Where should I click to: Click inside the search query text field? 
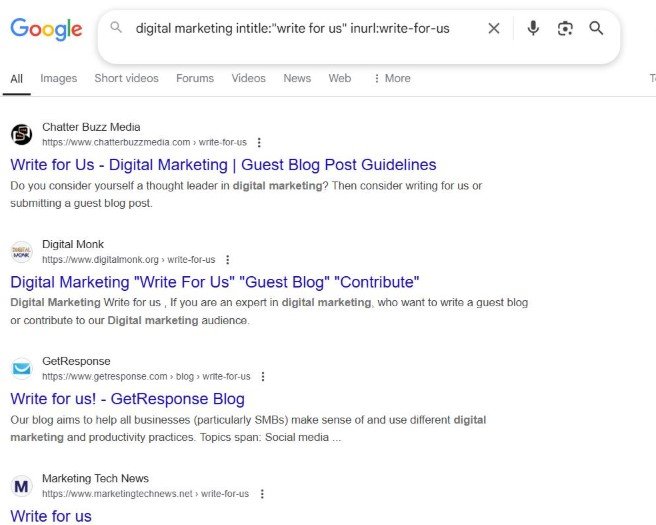(x=293, y=28)
